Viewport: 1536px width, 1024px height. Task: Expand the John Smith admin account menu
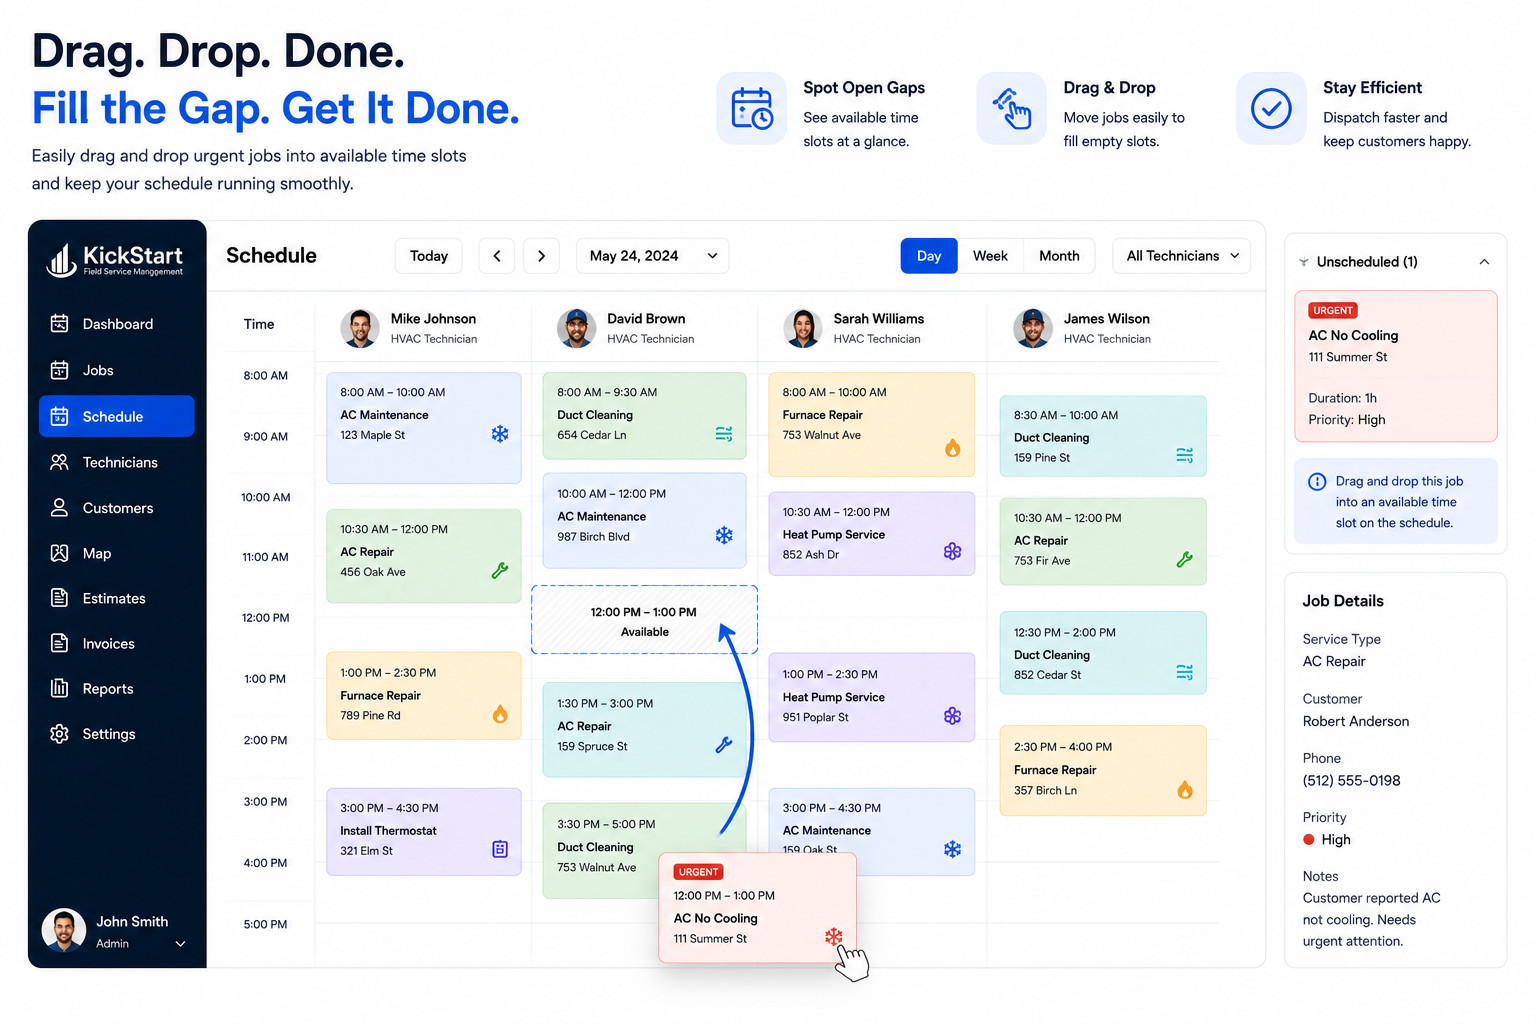click(x=180, y=943)
